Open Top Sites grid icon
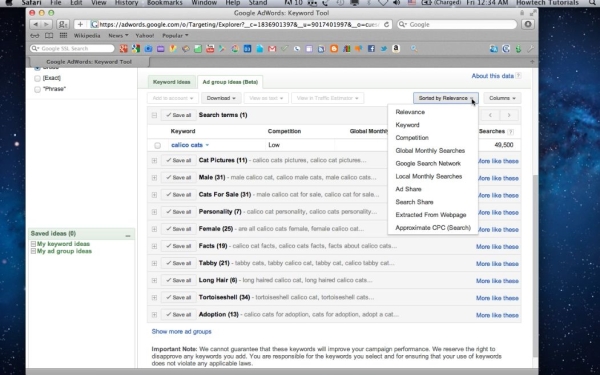This screenshot has width=600, height=375. click(x=64, y=36)
